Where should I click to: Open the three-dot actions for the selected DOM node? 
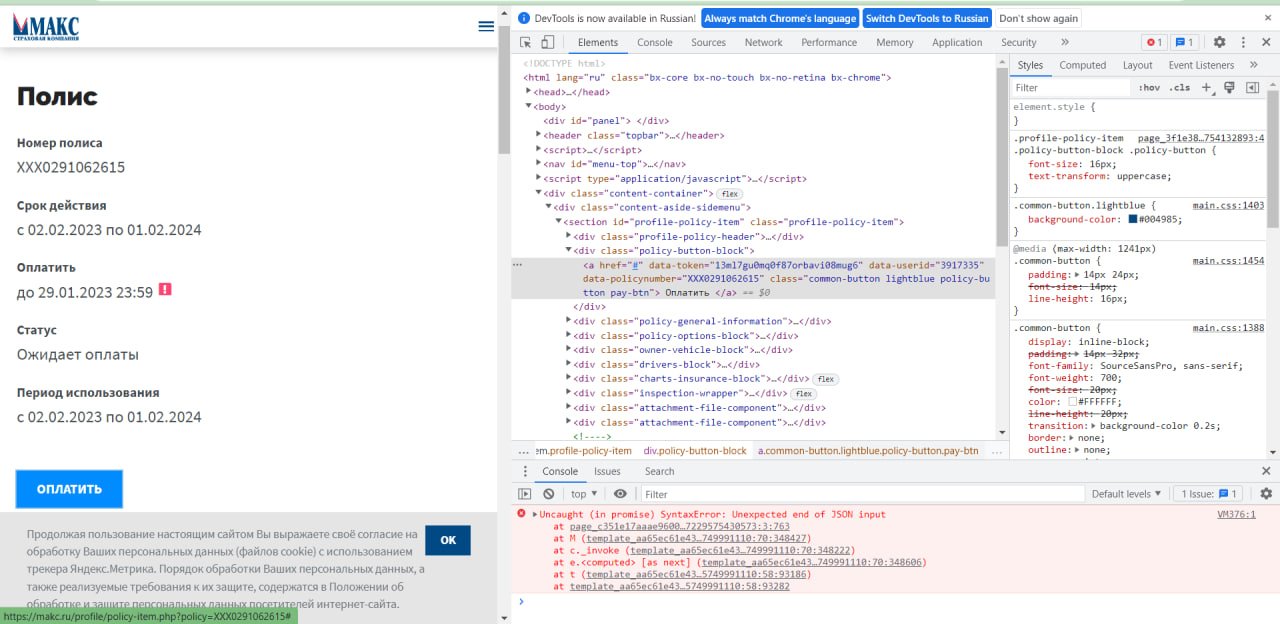click(x=517, y=265)
